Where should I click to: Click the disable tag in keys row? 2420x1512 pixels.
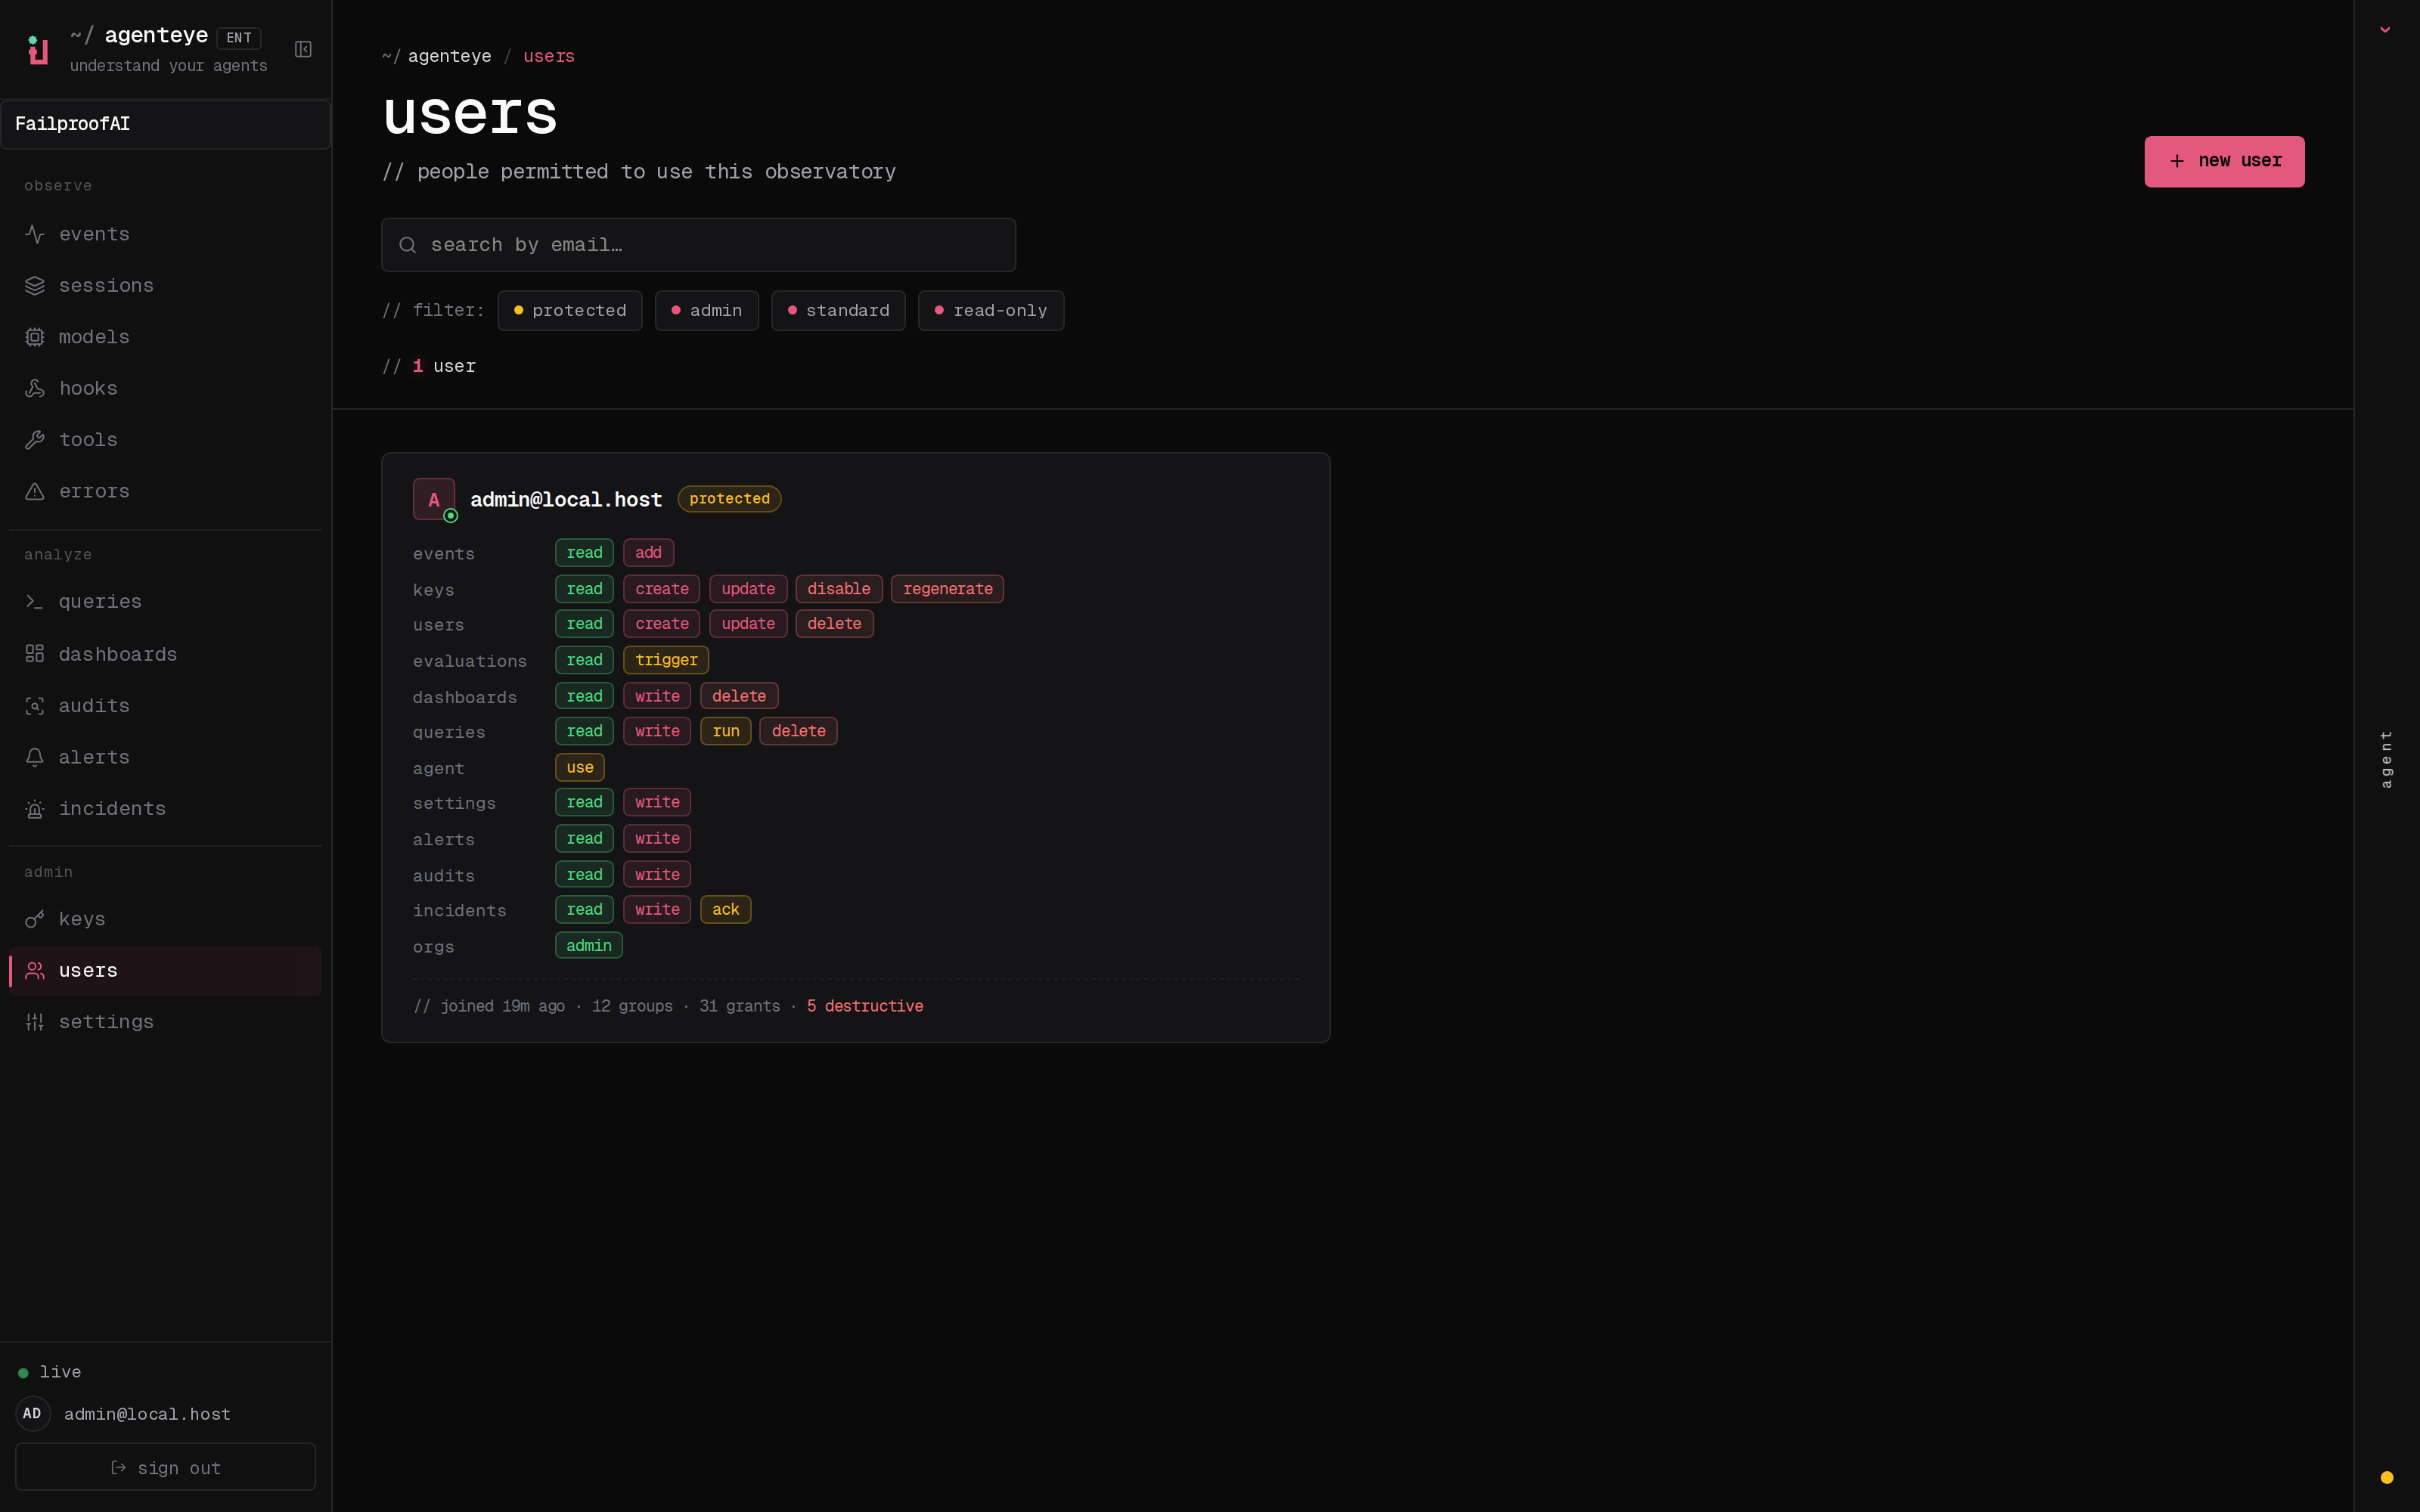(838, 589)
